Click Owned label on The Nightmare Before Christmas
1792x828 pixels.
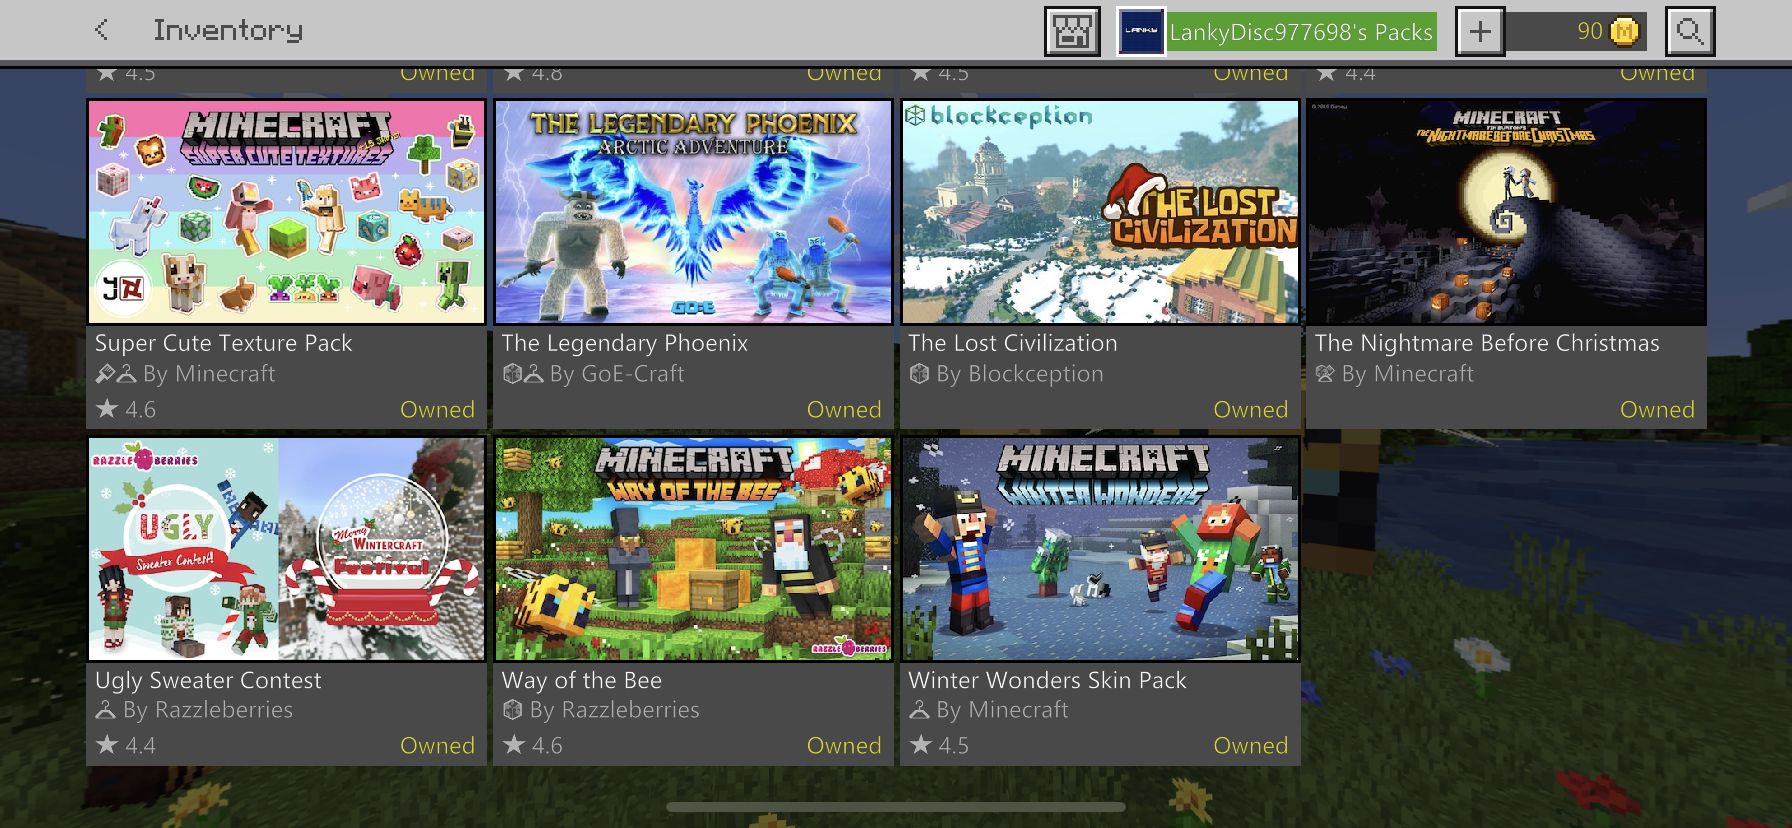click(x=1657, y=410)
